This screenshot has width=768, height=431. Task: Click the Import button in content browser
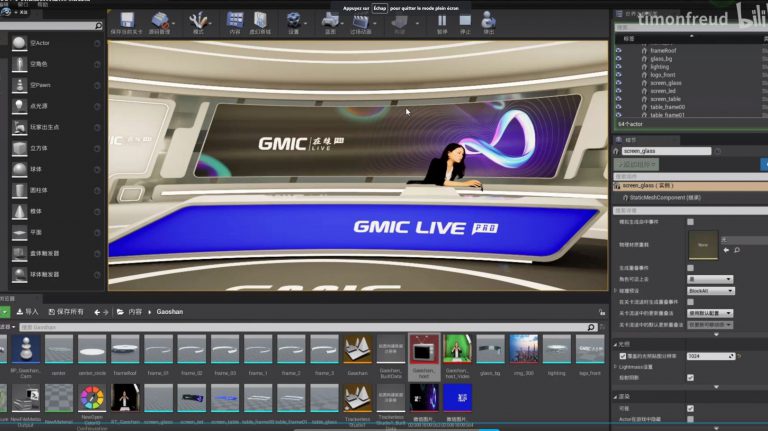27,312
